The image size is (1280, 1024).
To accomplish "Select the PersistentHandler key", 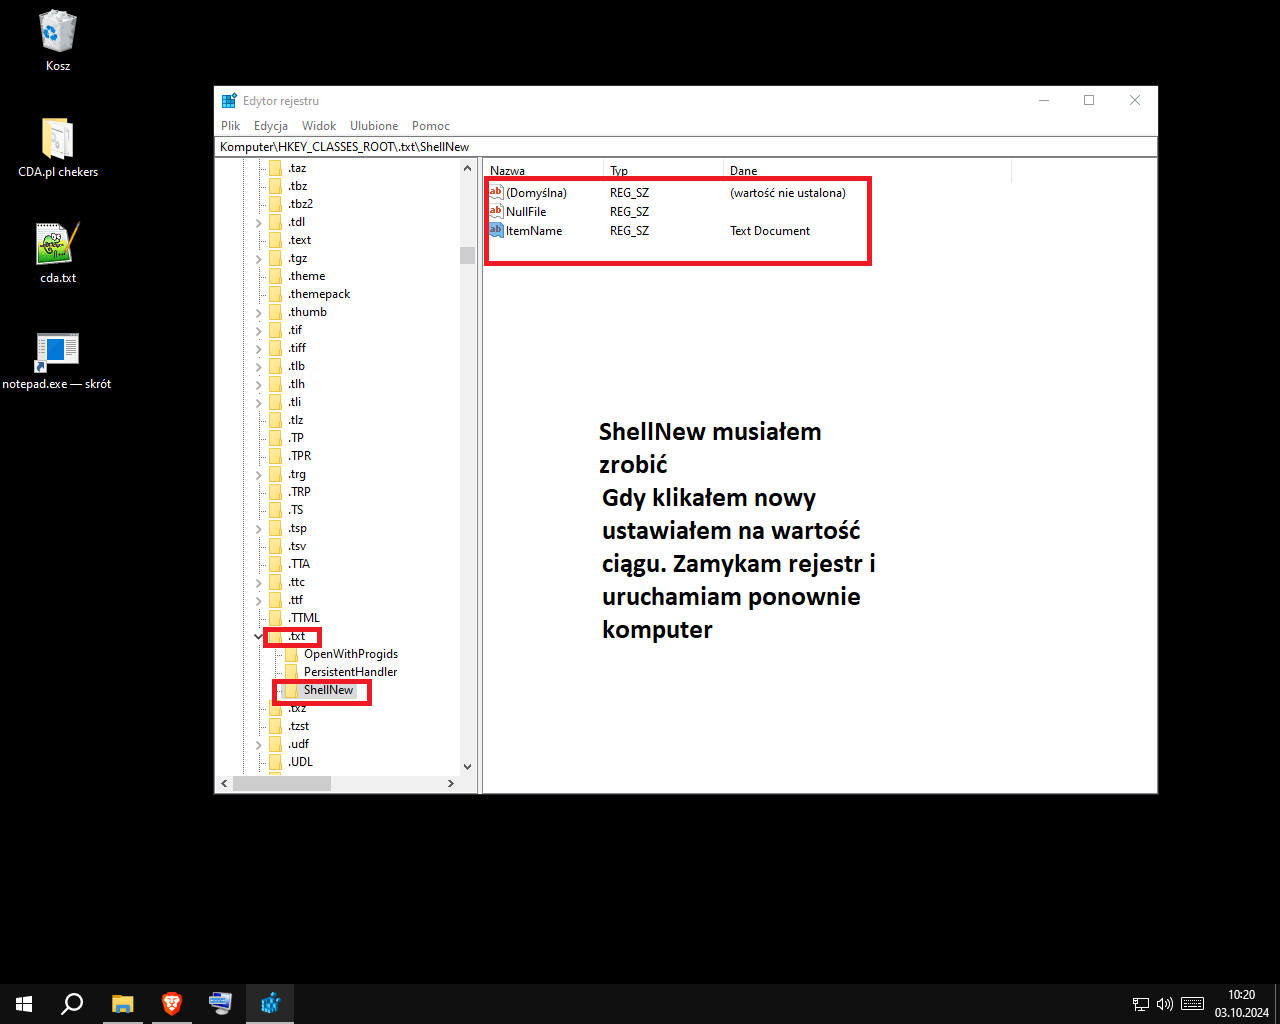I will pos(350,672).
